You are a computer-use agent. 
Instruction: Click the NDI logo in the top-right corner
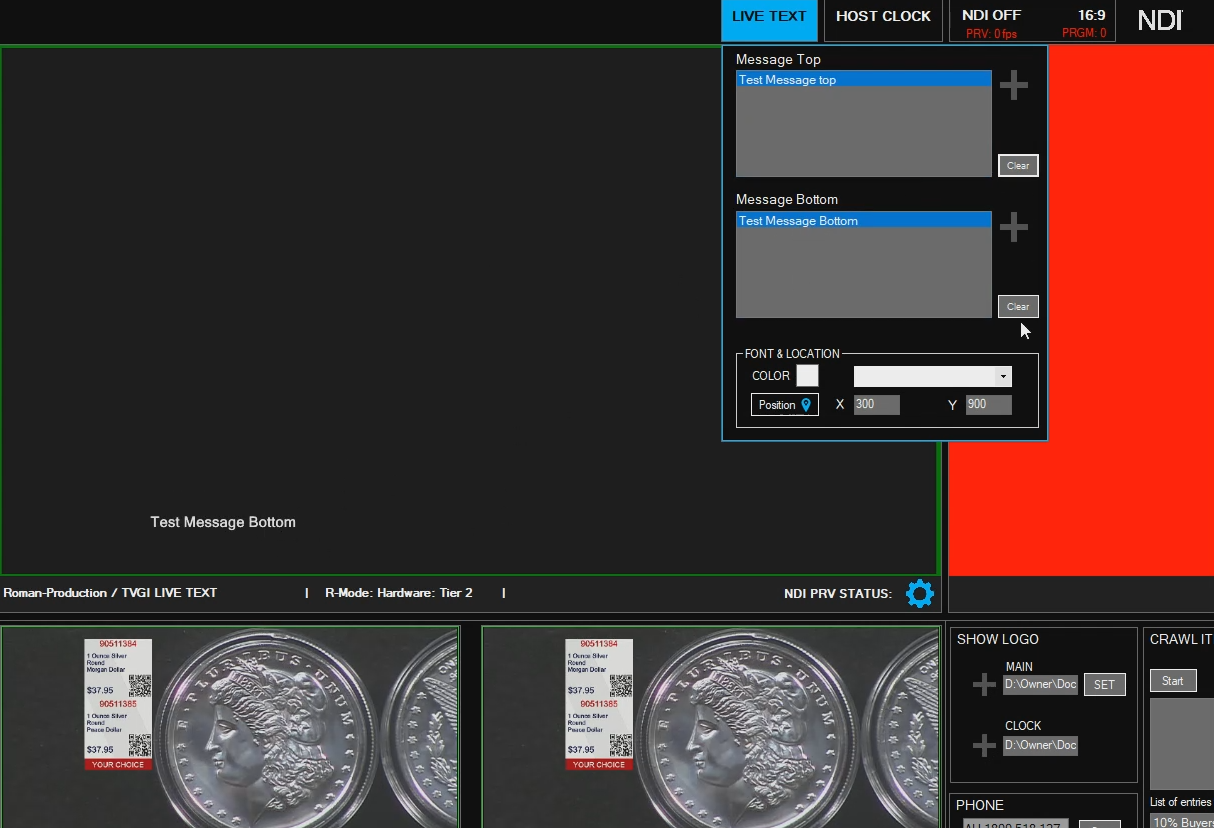1160,20
